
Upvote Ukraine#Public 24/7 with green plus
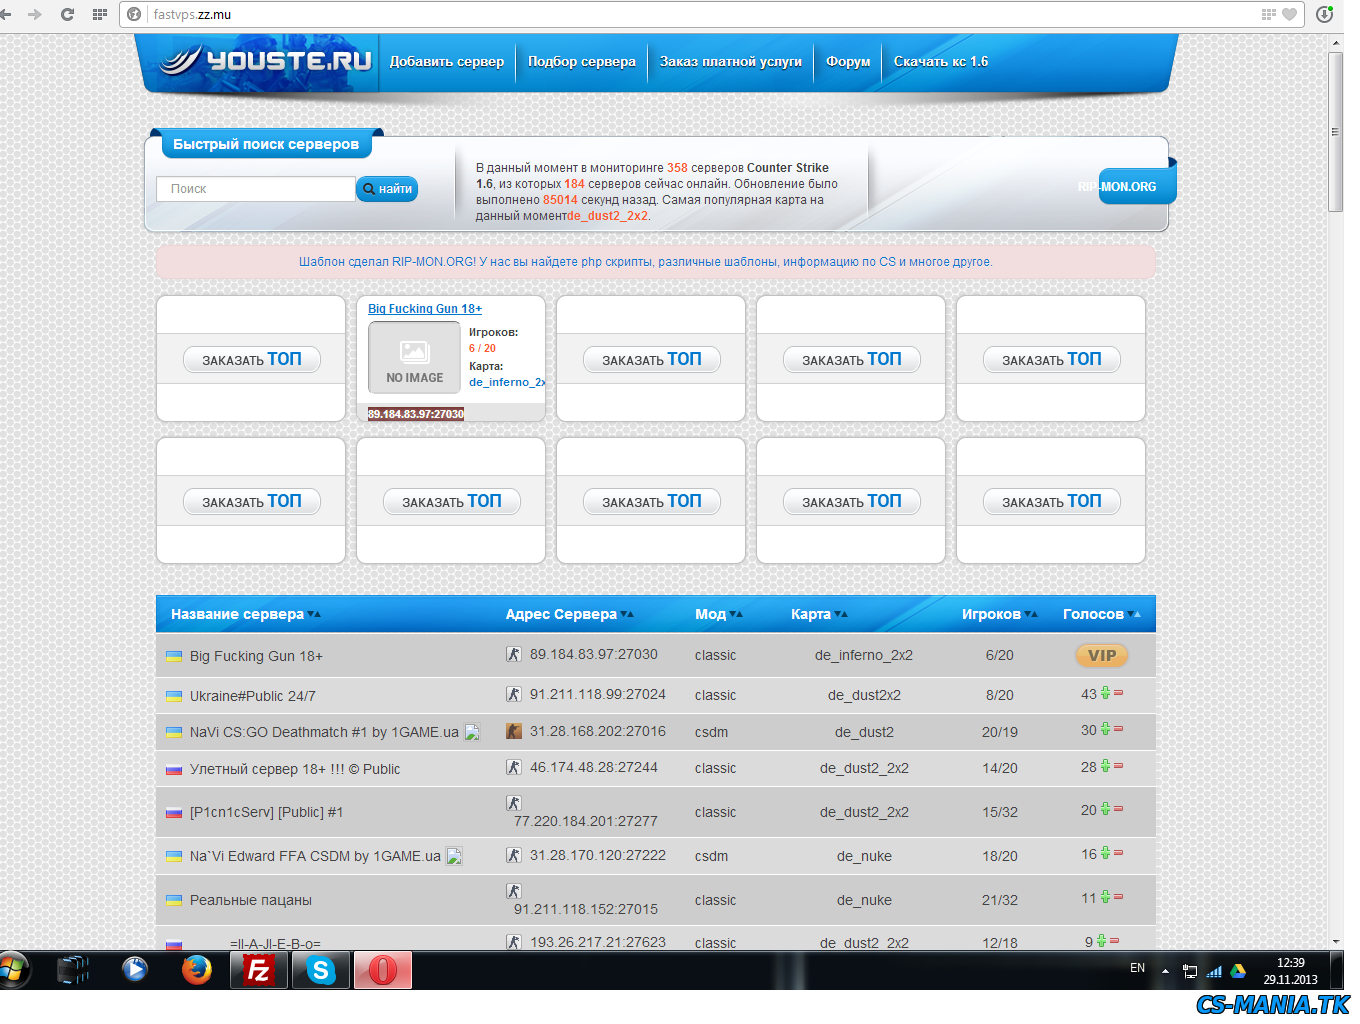1105,693
